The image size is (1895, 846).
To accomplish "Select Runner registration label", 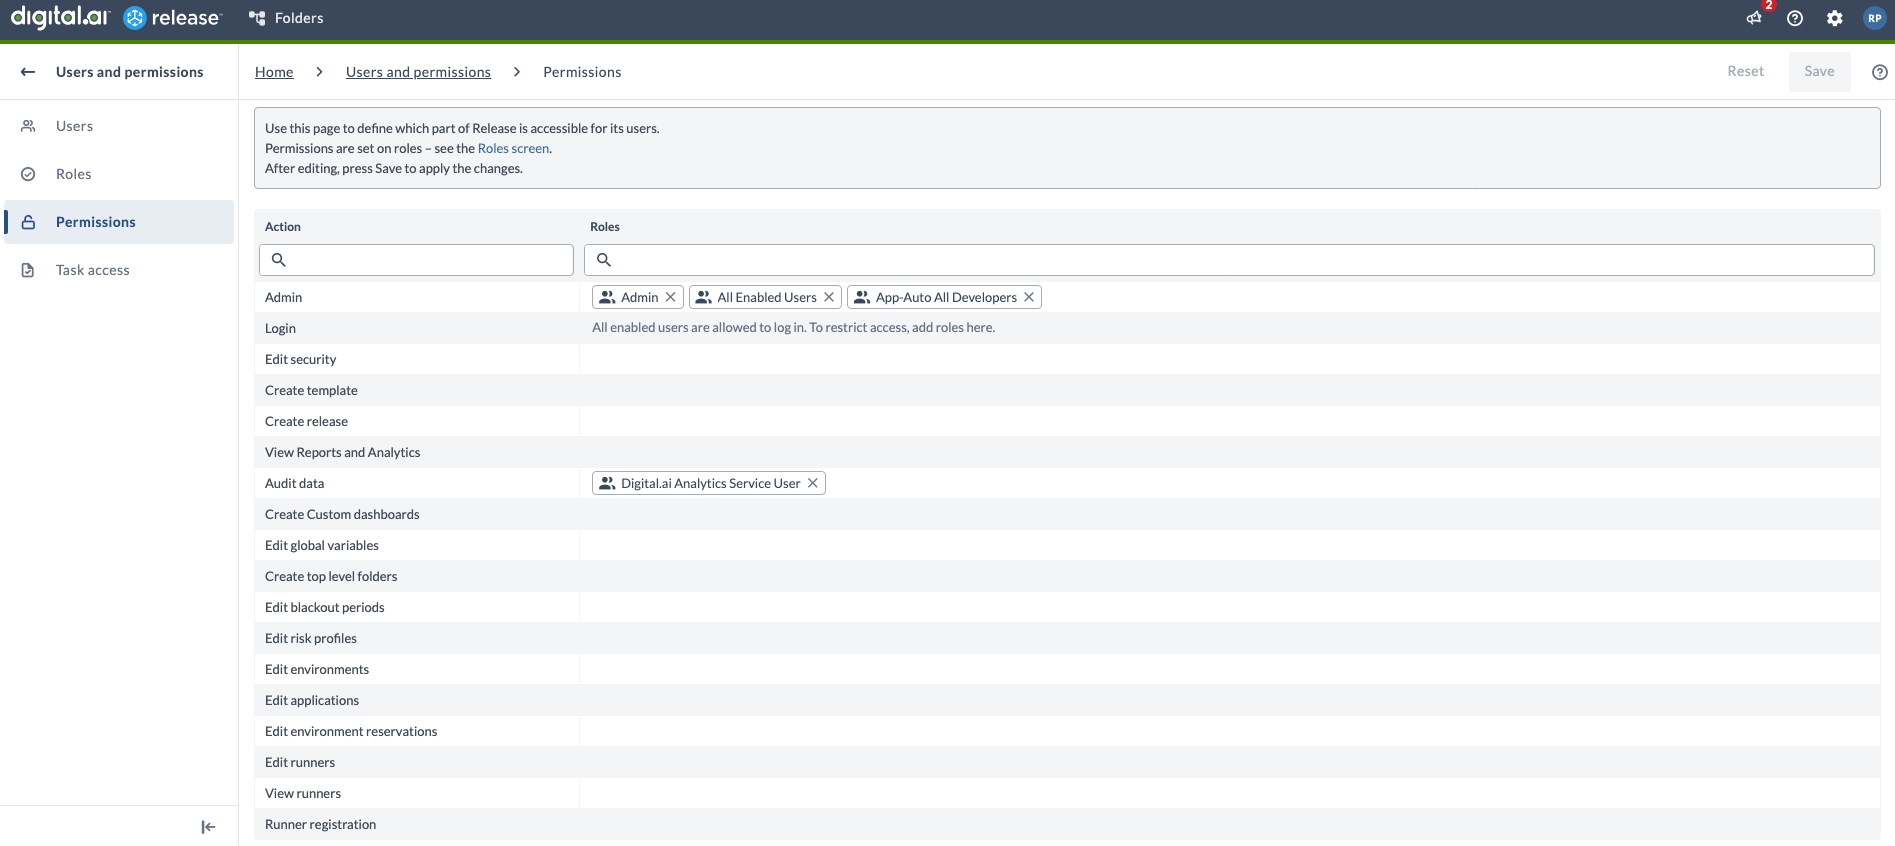I will (320, 824).
